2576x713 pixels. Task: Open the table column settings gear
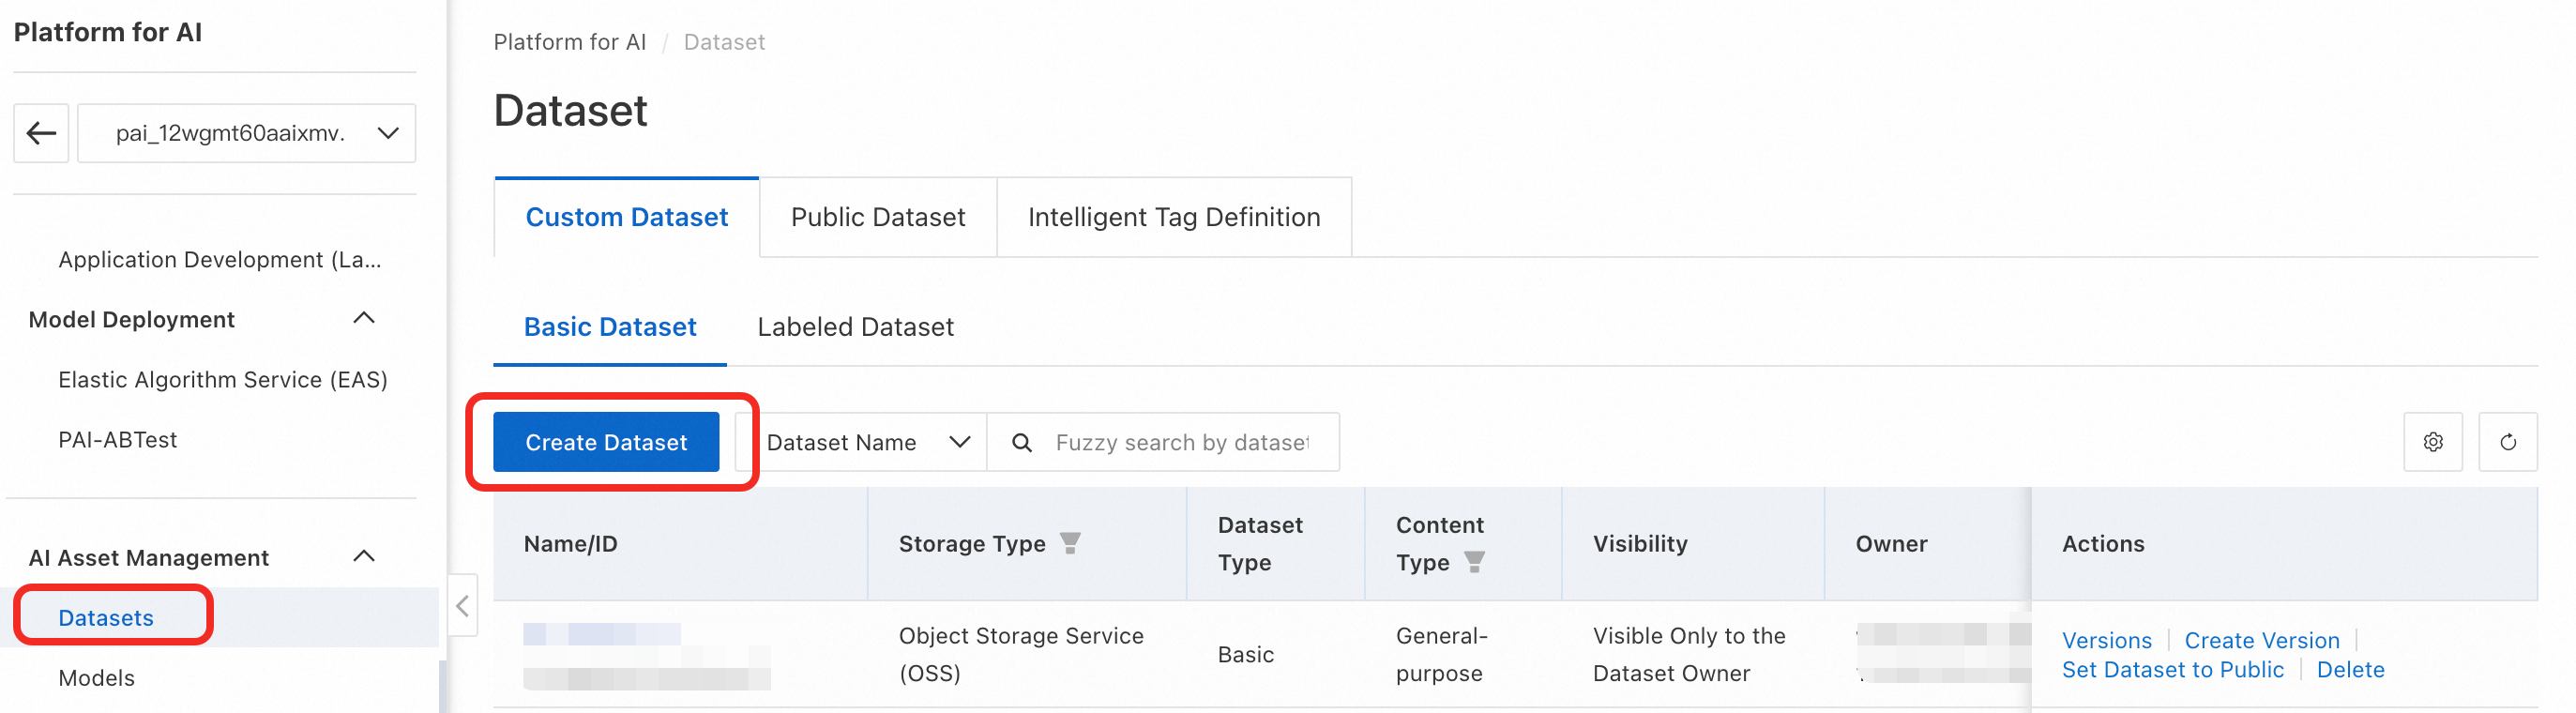coord(2433,441)
